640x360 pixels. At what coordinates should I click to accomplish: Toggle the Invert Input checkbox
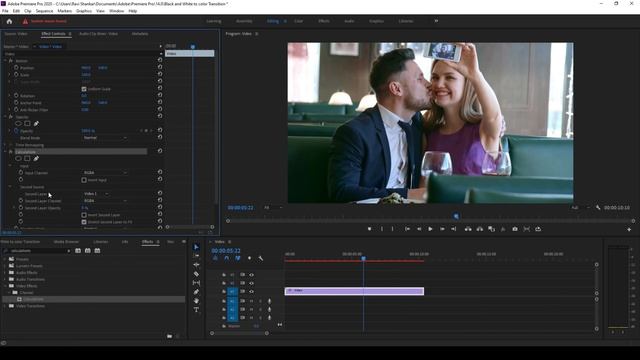click(84, 180)
